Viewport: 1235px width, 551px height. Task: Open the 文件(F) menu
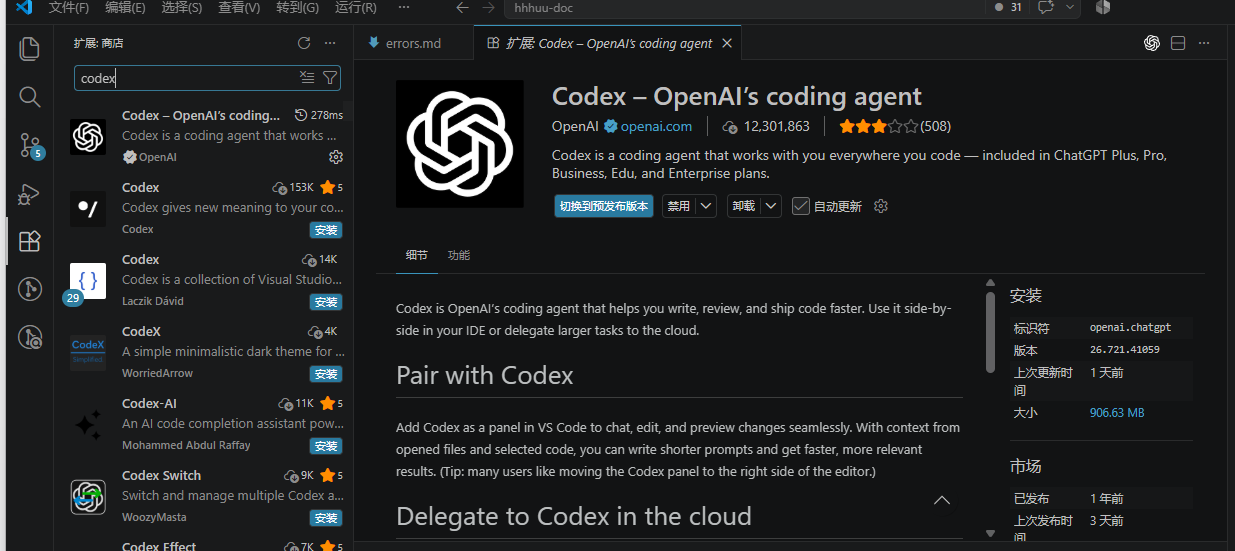(69, 7)
